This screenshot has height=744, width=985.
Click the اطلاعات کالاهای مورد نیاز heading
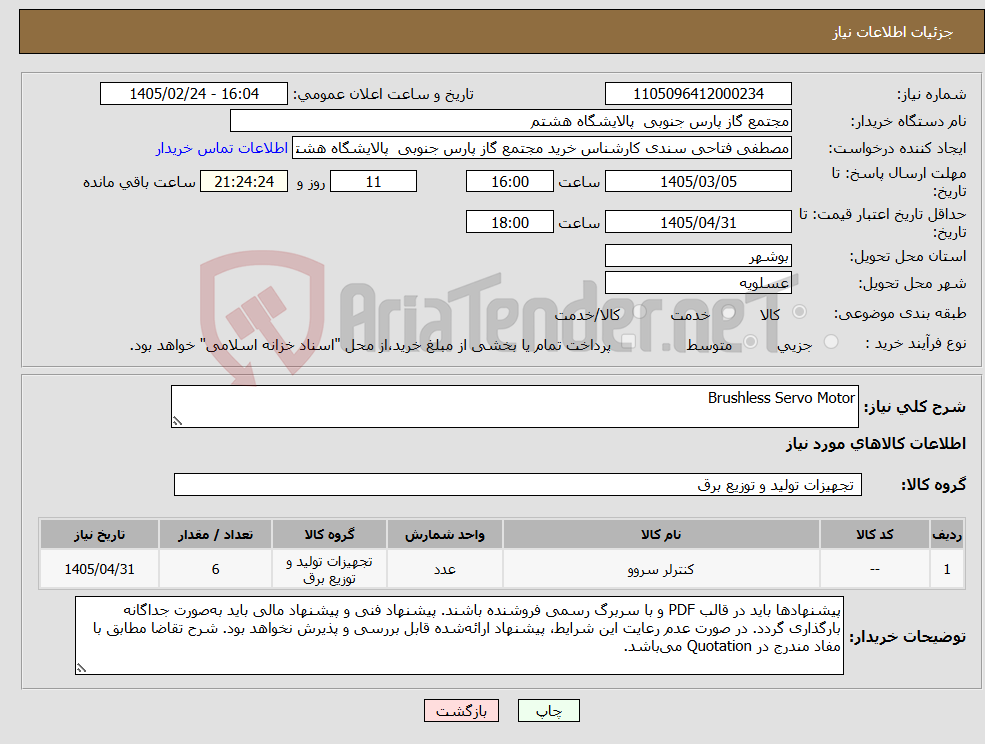(876, 444)
